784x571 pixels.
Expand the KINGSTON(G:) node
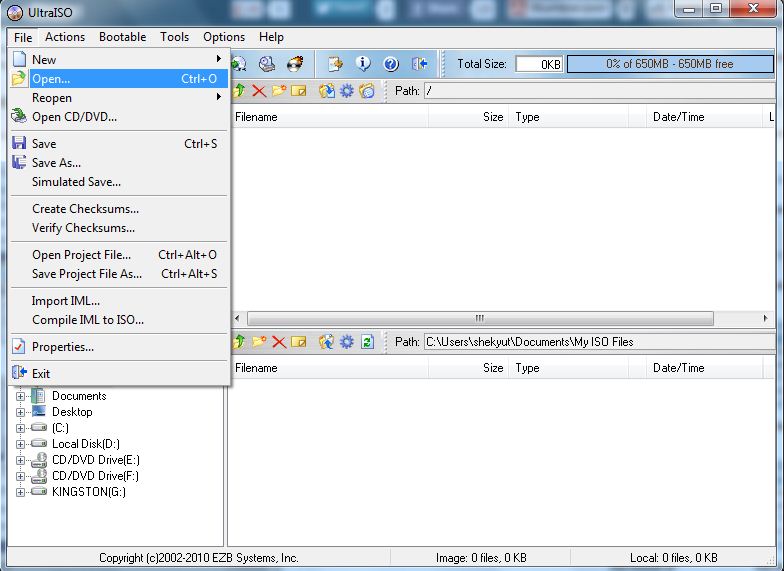(20, 492)
